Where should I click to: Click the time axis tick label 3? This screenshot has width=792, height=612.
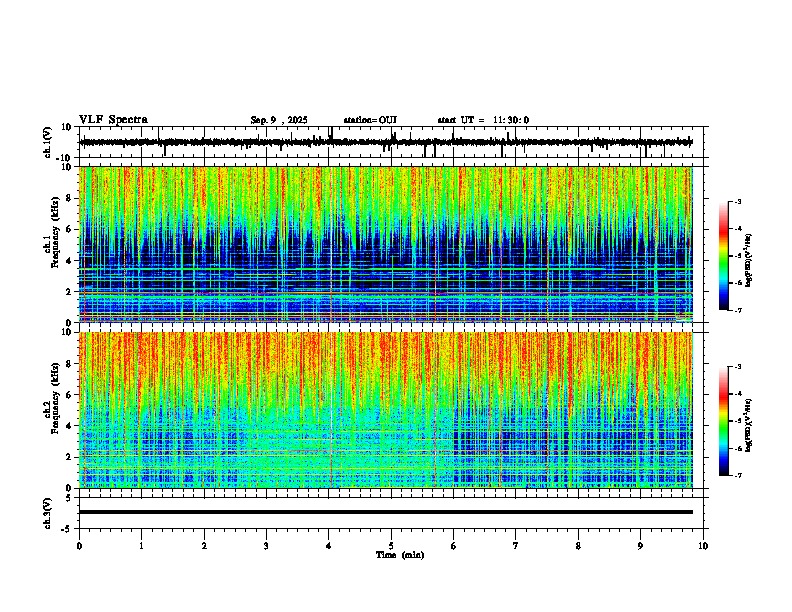[x=266, y=546]
